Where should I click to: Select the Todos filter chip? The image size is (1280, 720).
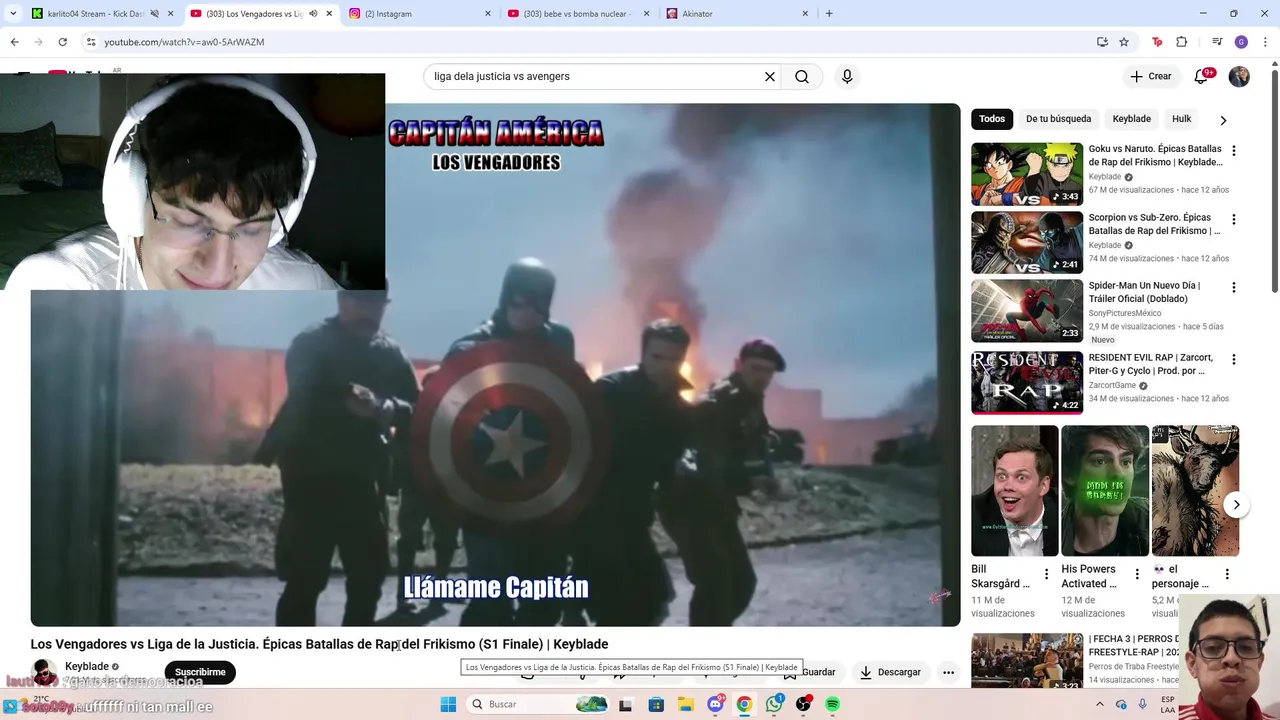[992, 119]
